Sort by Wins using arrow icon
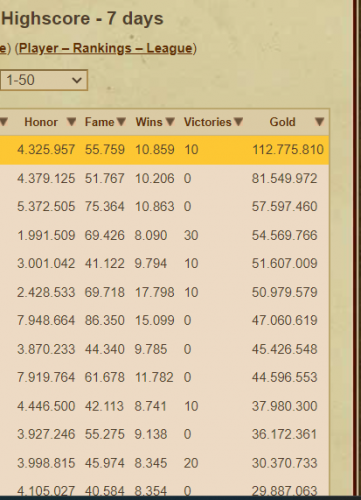361x500 pixels. coord(170,122)
